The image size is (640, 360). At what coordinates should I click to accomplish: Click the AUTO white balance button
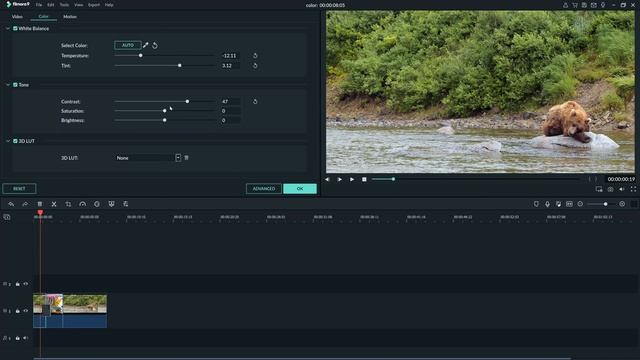pyautogui.click(x=128, y=45)
